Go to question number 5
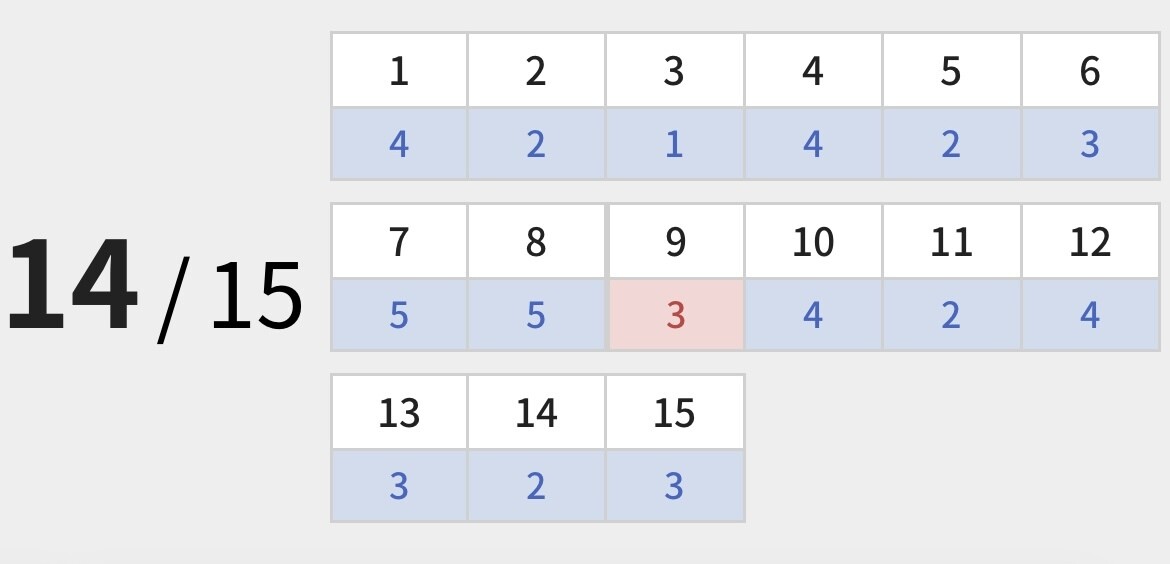Viewport: 1170px width, 564px height. tap(951, 70)
